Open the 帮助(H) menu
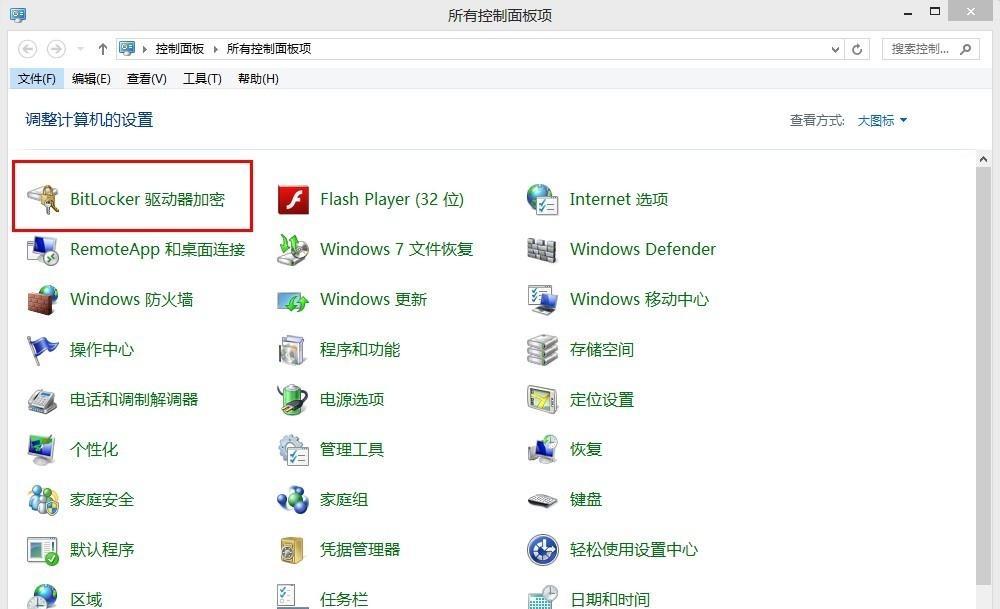Screen dimensions: 1000x609 click(x=258, y=79)
